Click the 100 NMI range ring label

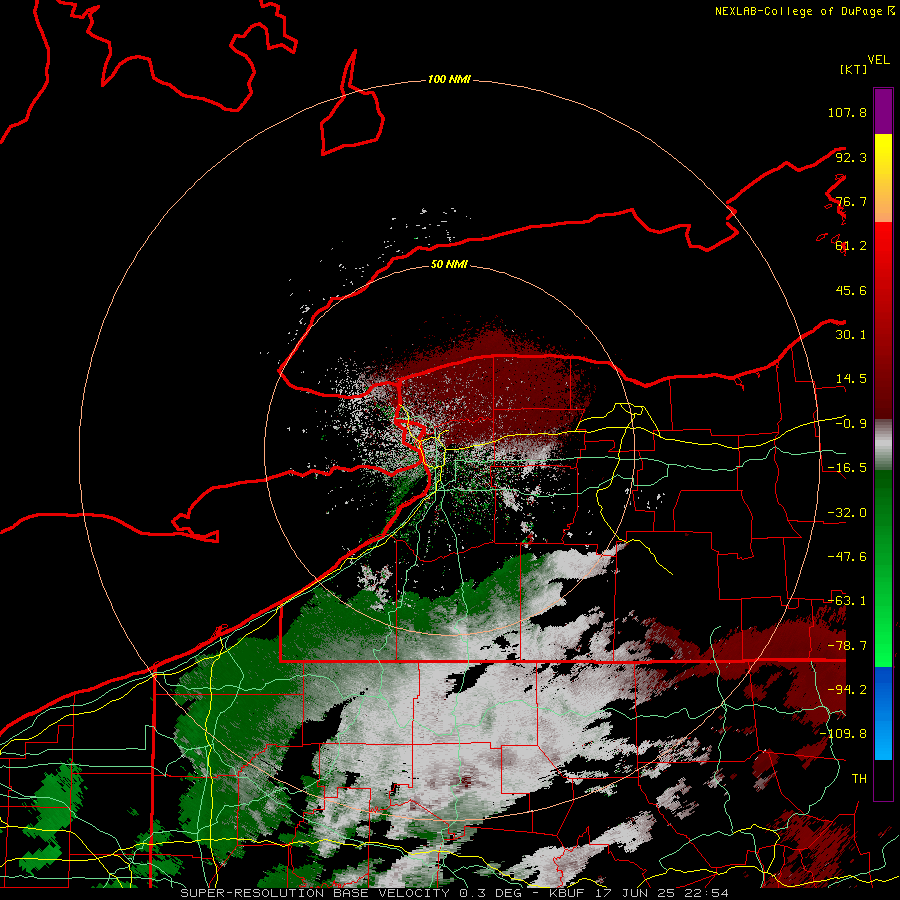click(449, 79)
